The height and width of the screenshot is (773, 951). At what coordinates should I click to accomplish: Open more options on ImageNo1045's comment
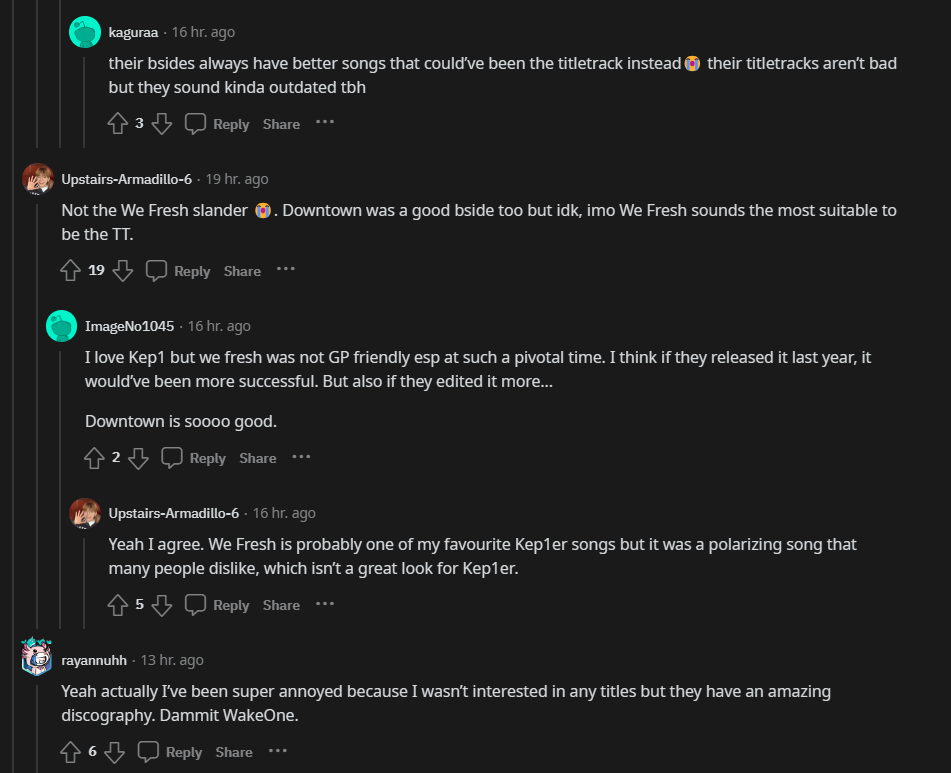pos(301,457)
